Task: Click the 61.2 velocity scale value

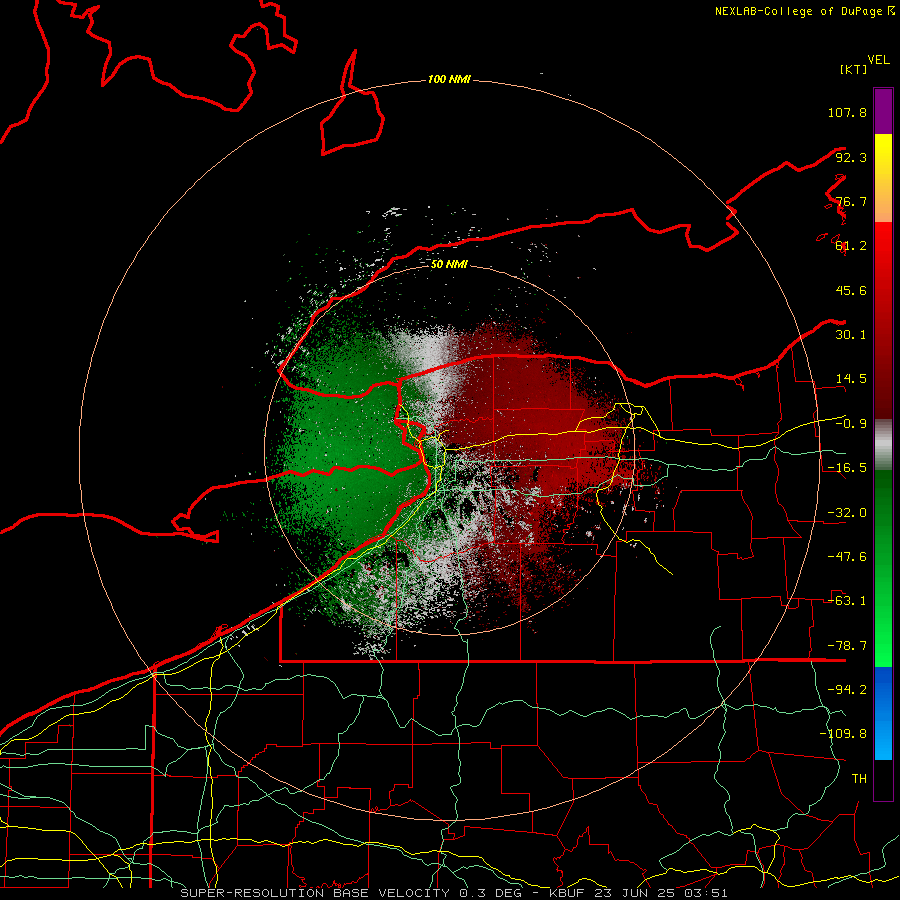Action: click(x=851, y=246)
